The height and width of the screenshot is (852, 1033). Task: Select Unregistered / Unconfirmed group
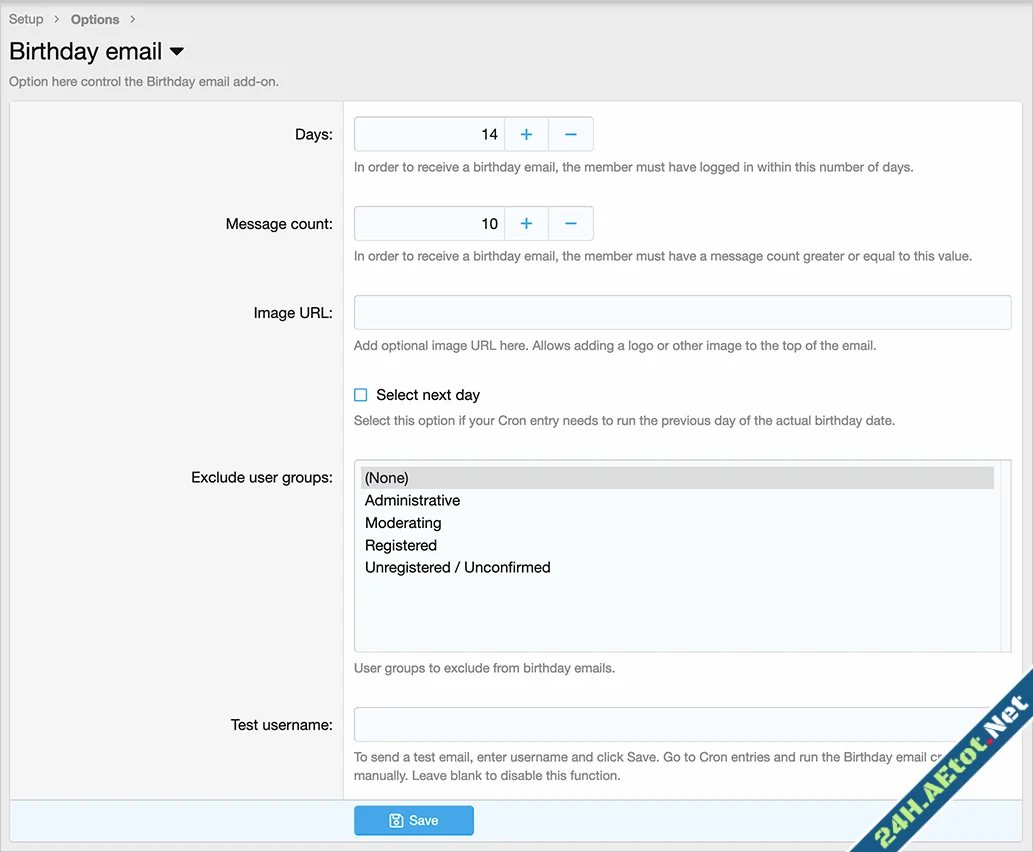point(457,567)
